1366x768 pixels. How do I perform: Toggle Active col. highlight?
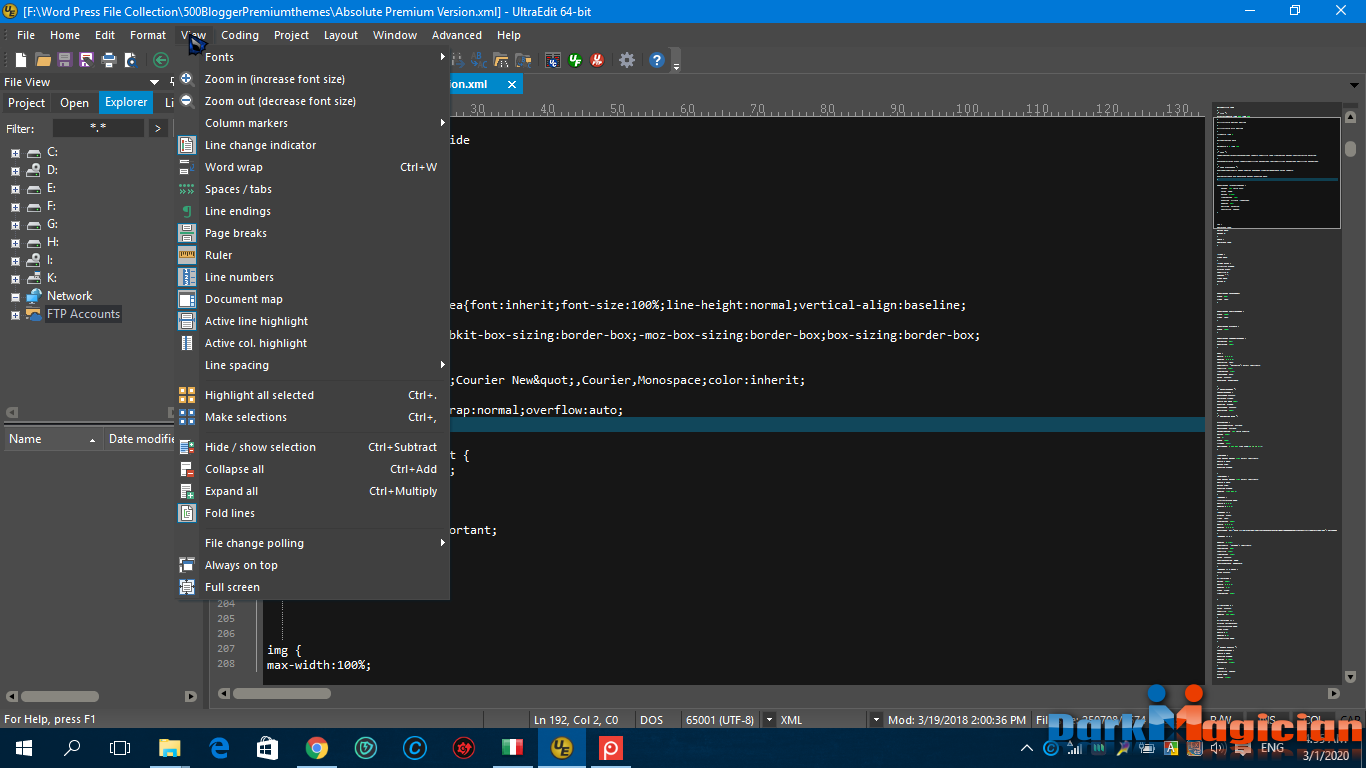click(312, 343)
